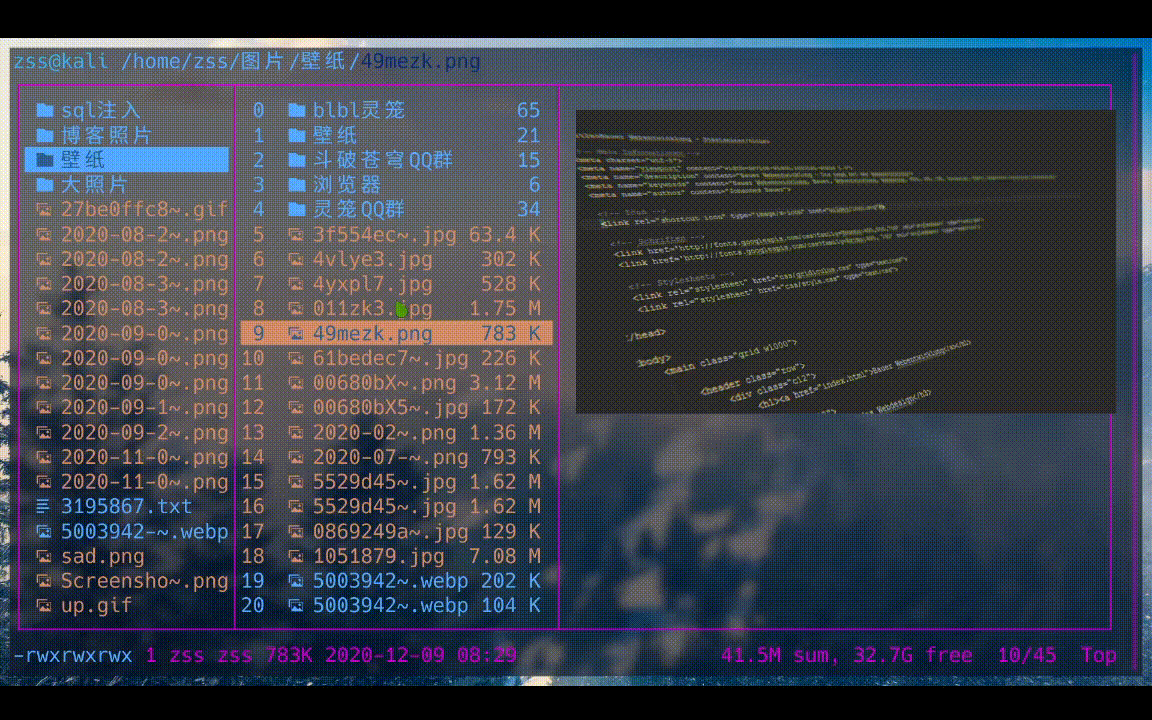This screenshot has height=720, width=1152.
Task: Click the 27be0ffc8~.gif file
Action: [144, 209]
